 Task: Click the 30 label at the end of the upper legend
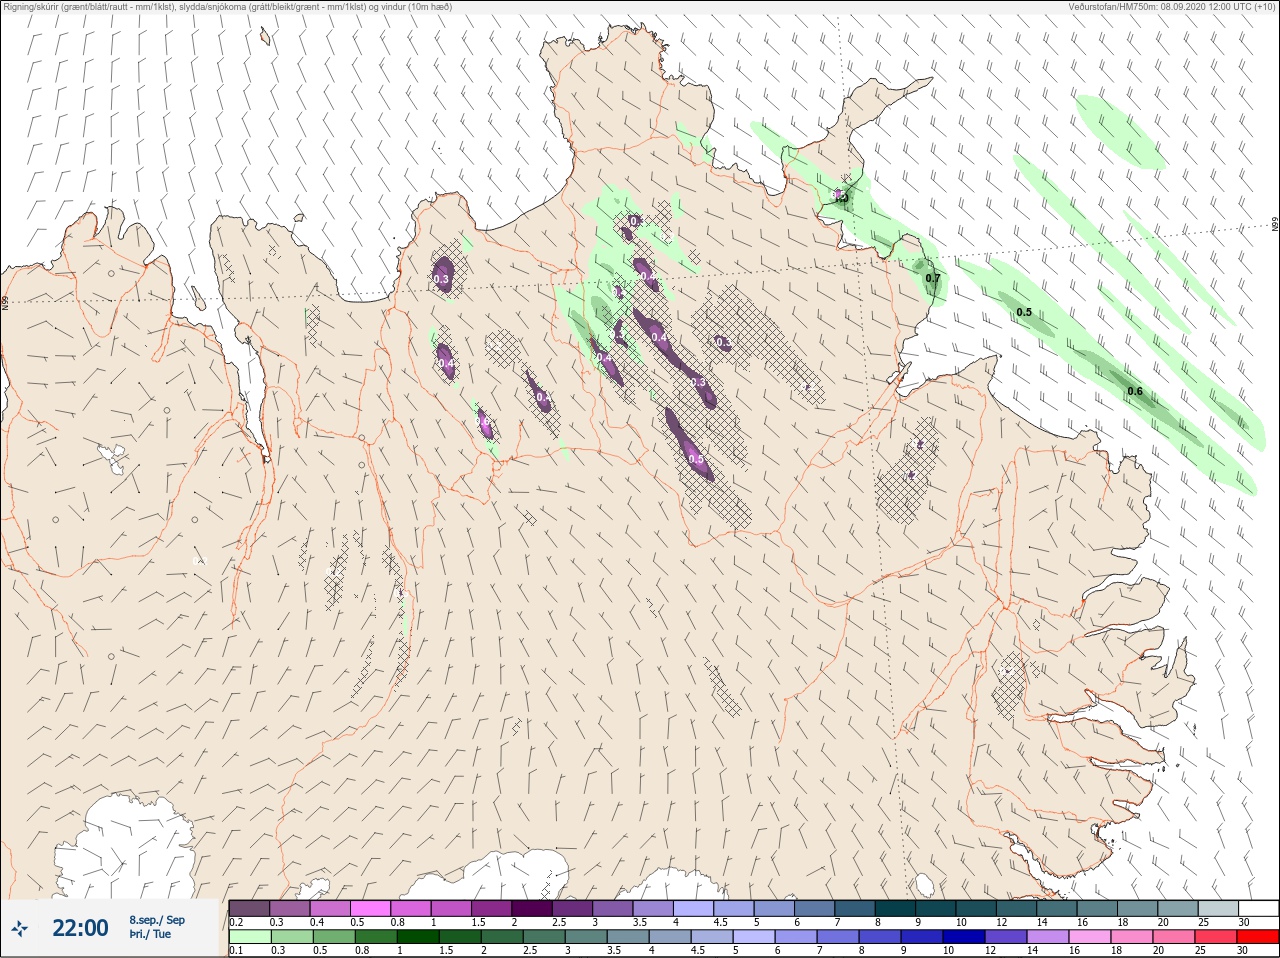[x=1244, y=922]
